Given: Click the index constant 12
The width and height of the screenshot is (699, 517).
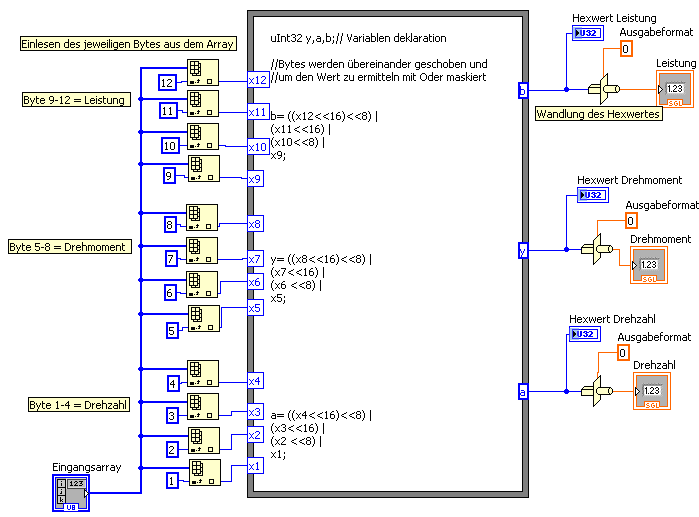Looking at the screenshot, I should pos(167,82).
